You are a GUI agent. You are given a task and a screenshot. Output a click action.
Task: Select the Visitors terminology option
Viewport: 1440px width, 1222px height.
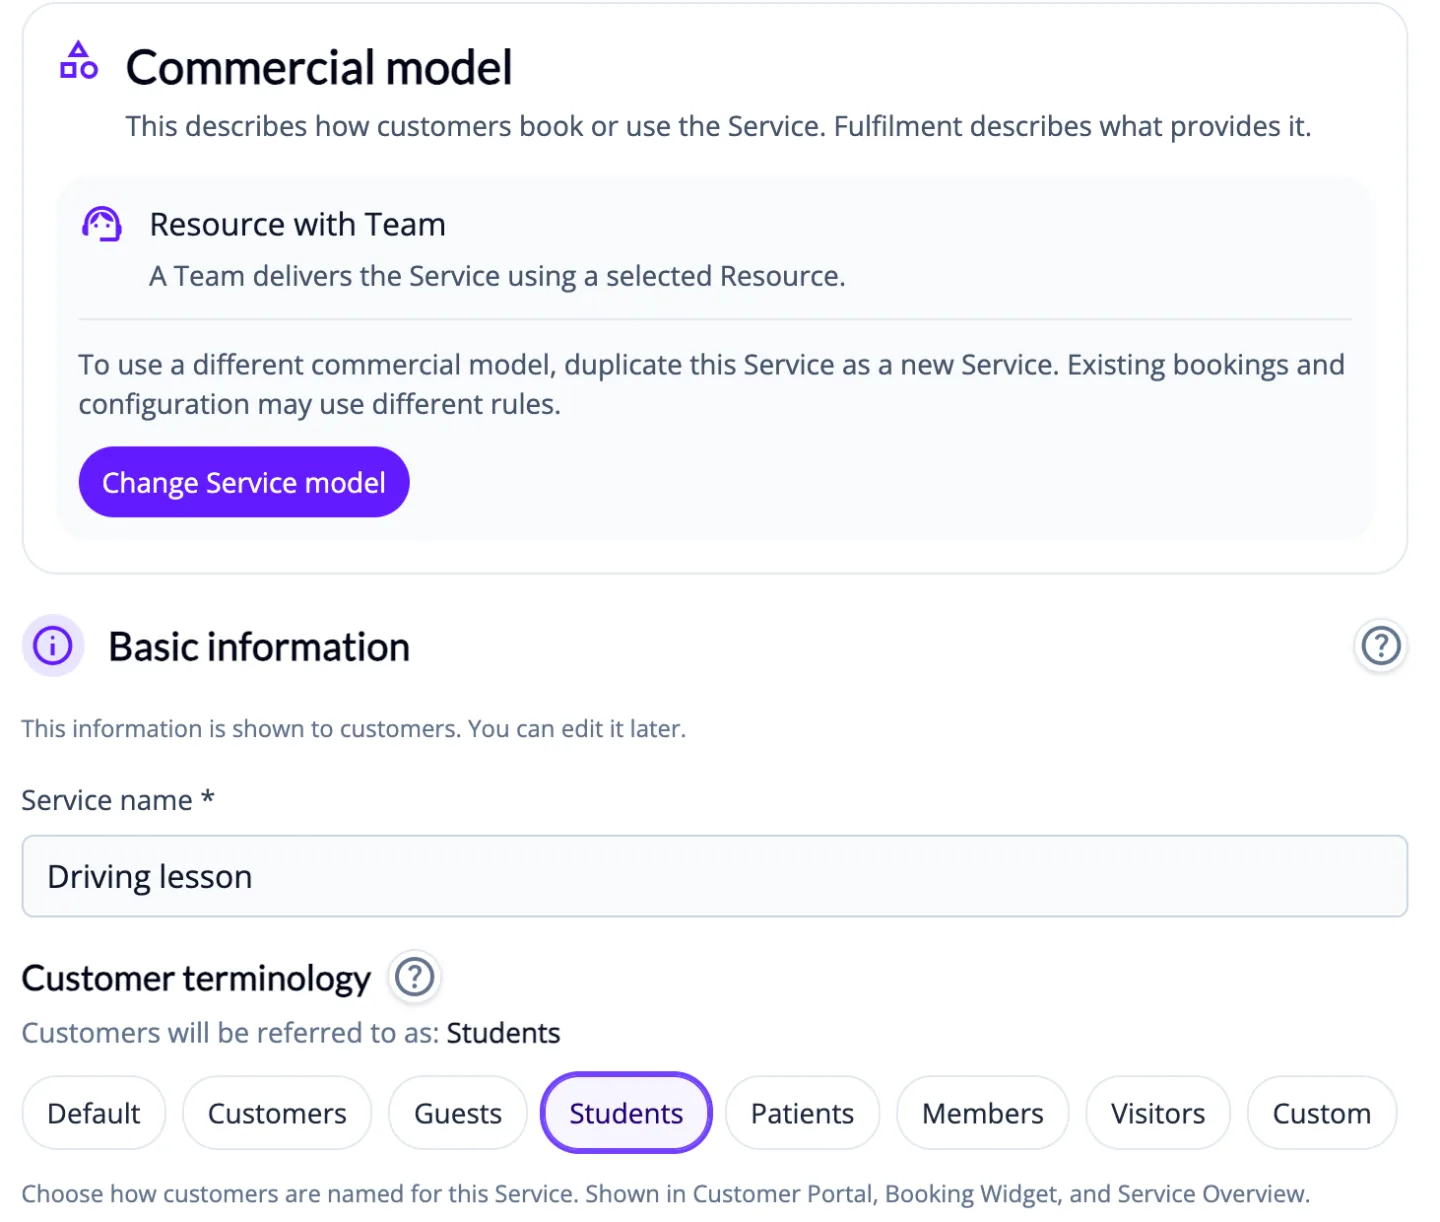tap(1158, 1113)
